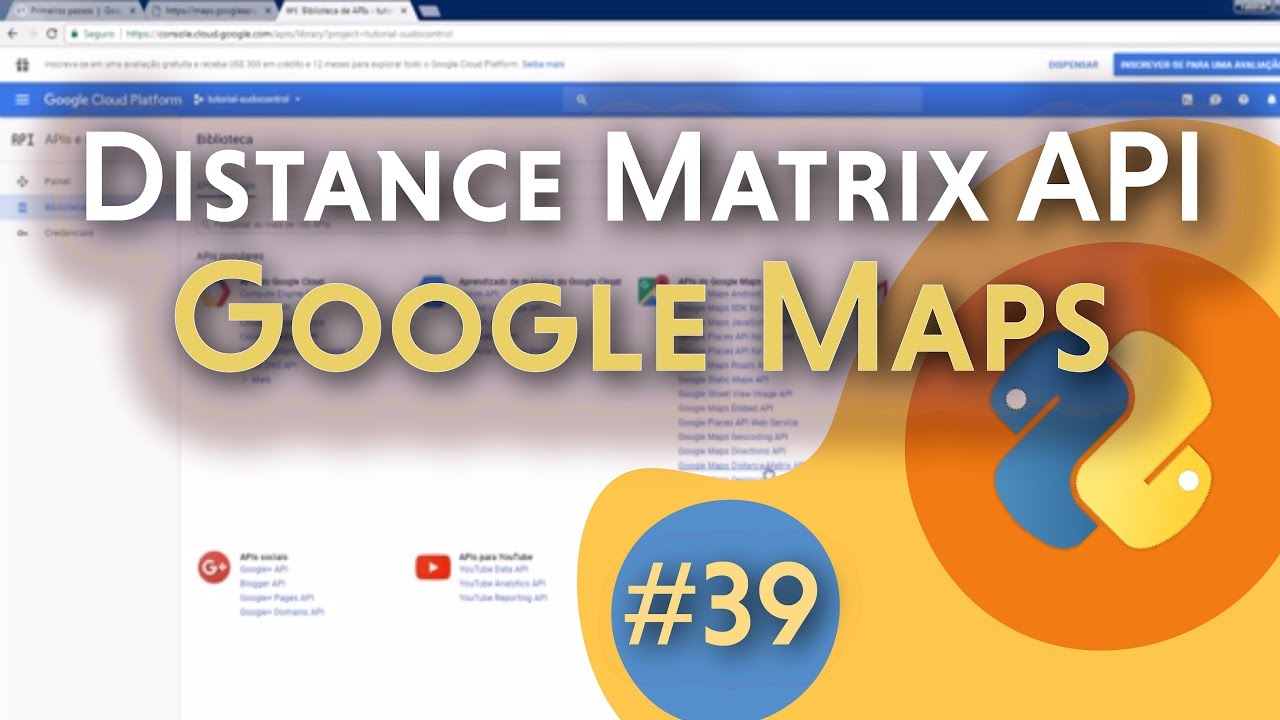Click the APIs para YouTube heading
Screen dimensions: 1280x720
click(x=495, y=556)
